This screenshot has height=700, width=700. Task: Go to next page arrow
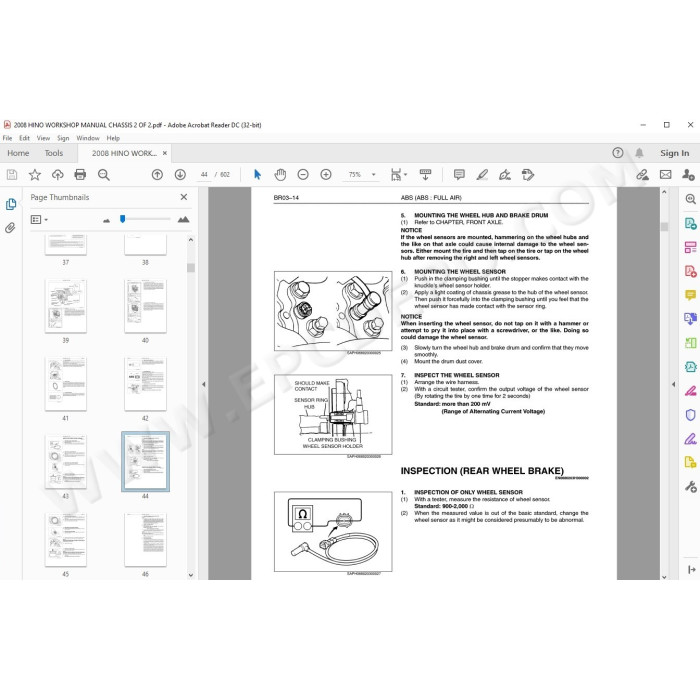[x=180, y=175]
